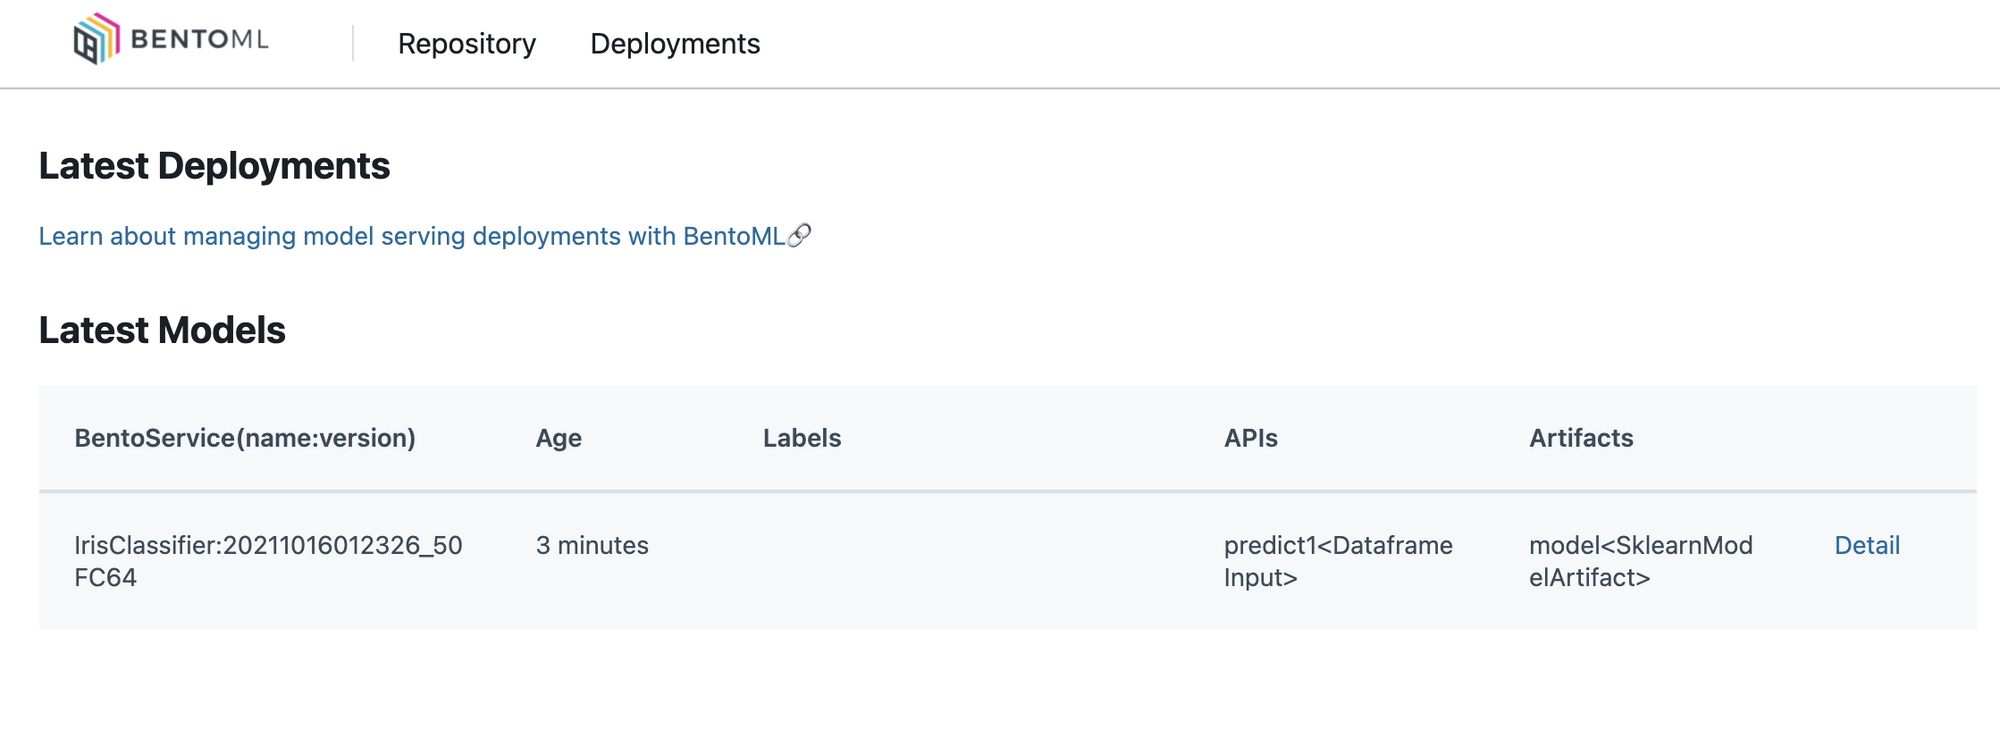
Task: Click the 3 minutes age value
Action: click(592, 545)
